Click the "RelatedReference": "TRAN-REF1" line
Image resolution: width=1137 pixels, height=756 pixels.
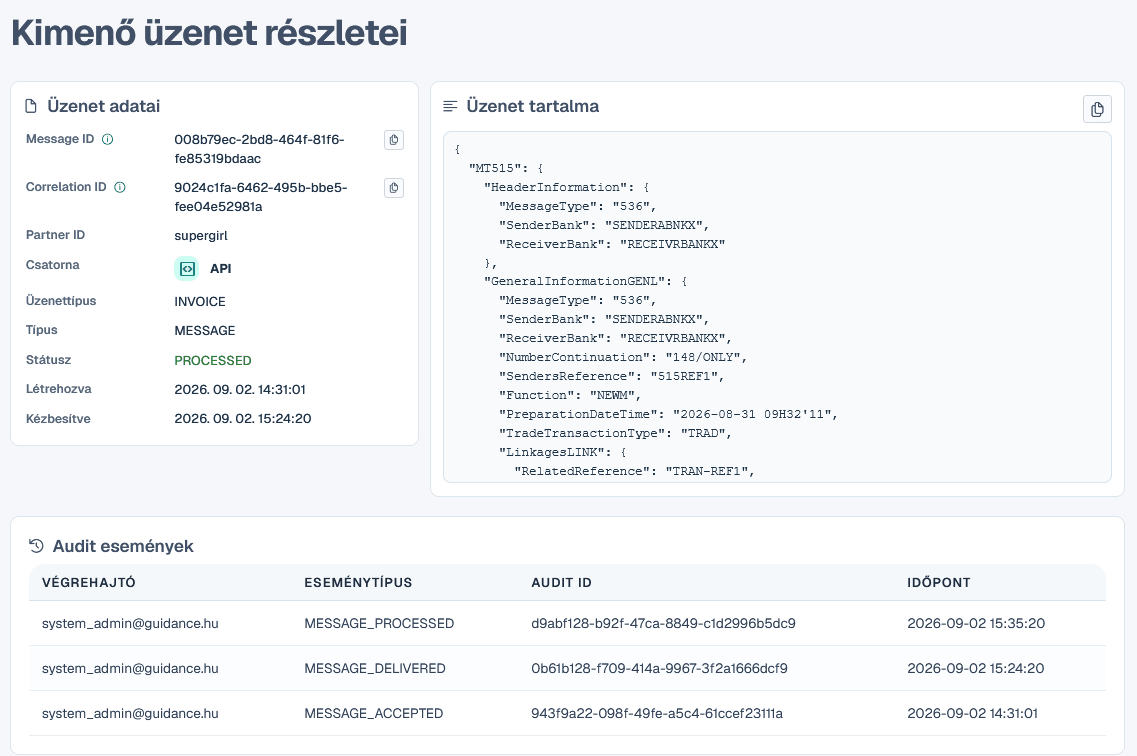tap(634, 471)
